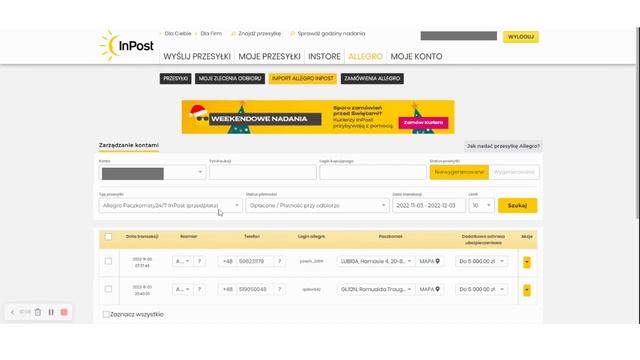The width and height of the screenshot is (640, 360).
Task: Open Dla Ciebie link
Action: coord(178,34)
